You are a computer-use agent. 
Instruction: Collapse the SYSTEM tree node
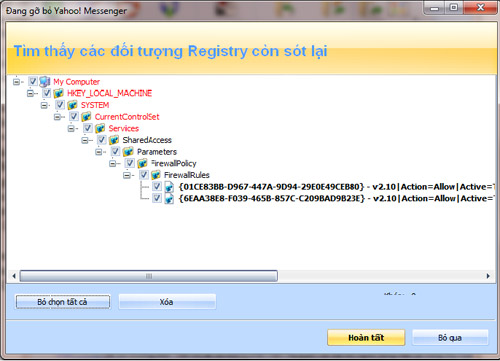tap(44, 105)
